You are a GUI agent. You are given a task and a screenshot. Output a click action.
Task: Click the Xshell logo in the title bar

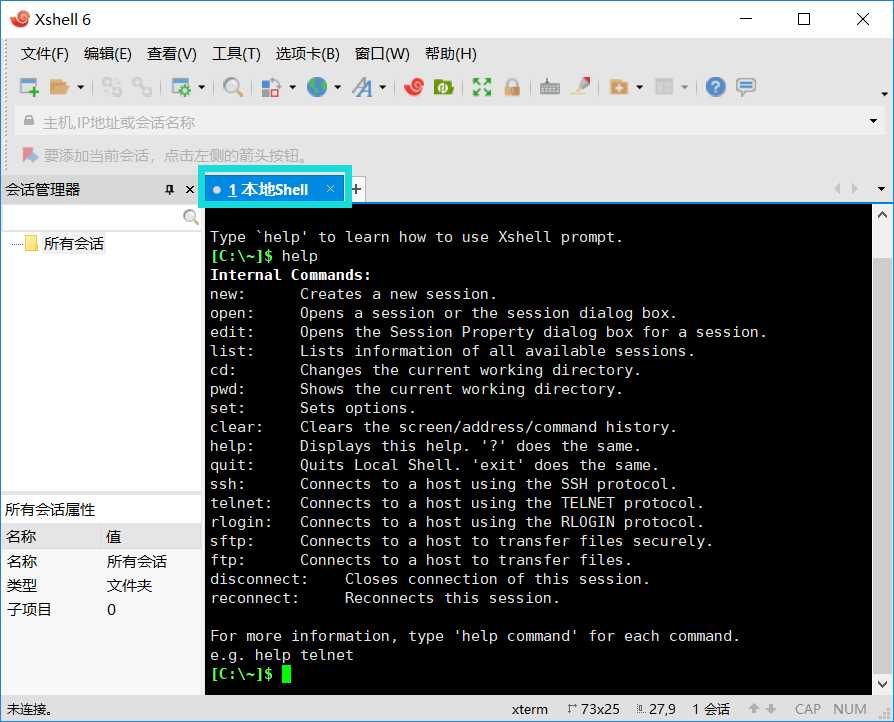pyautogui.click(x=20, y=19)
